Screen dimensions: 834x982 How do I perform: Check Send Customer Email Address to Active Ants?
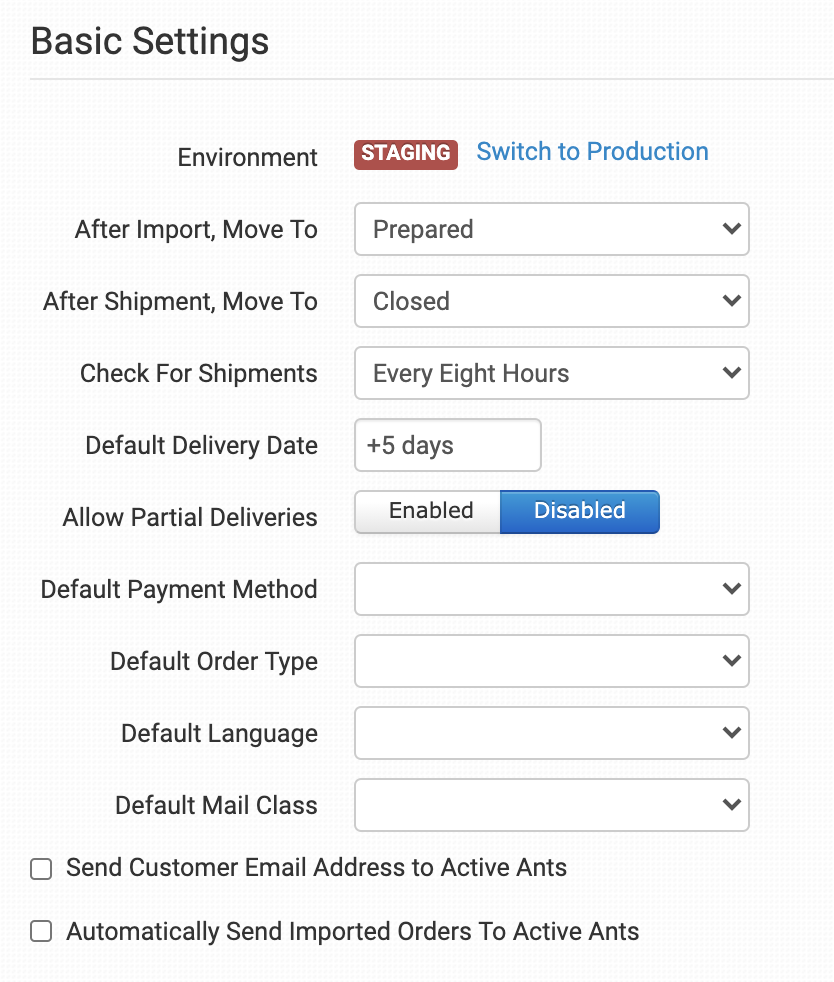[41, 869]
